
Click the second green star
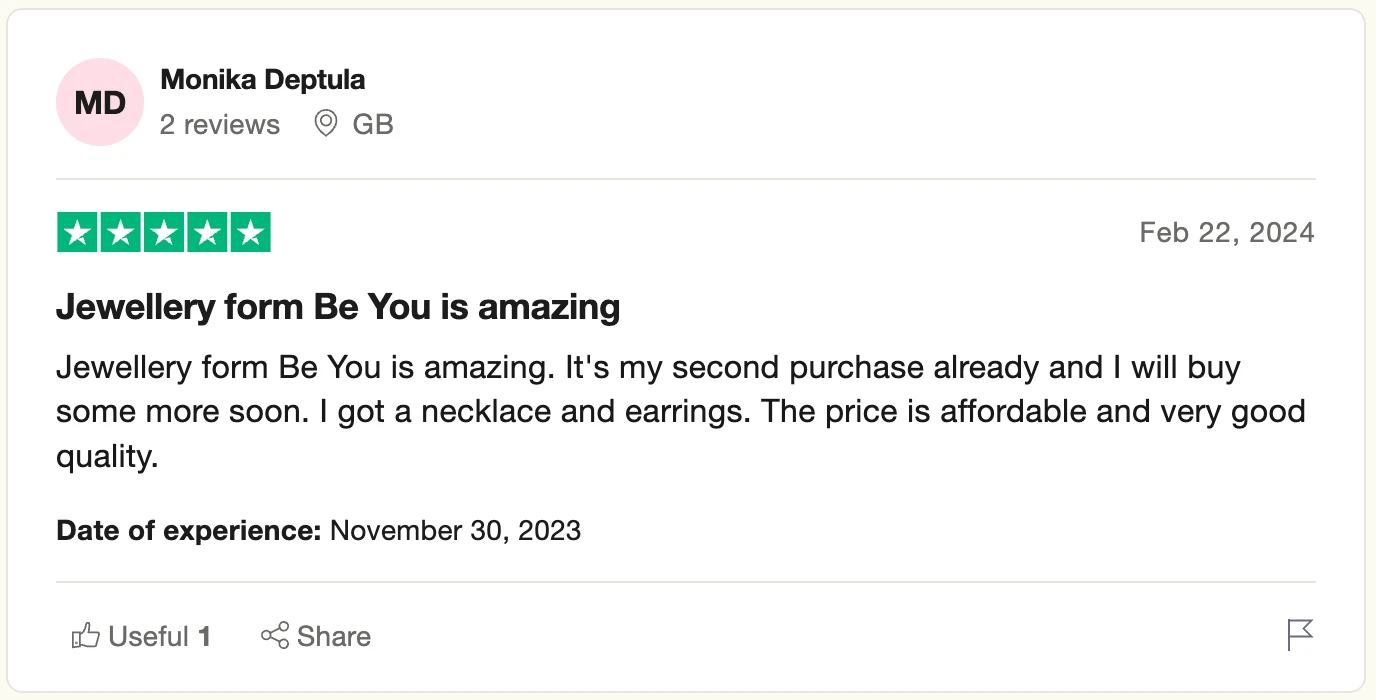coord(121,233)
